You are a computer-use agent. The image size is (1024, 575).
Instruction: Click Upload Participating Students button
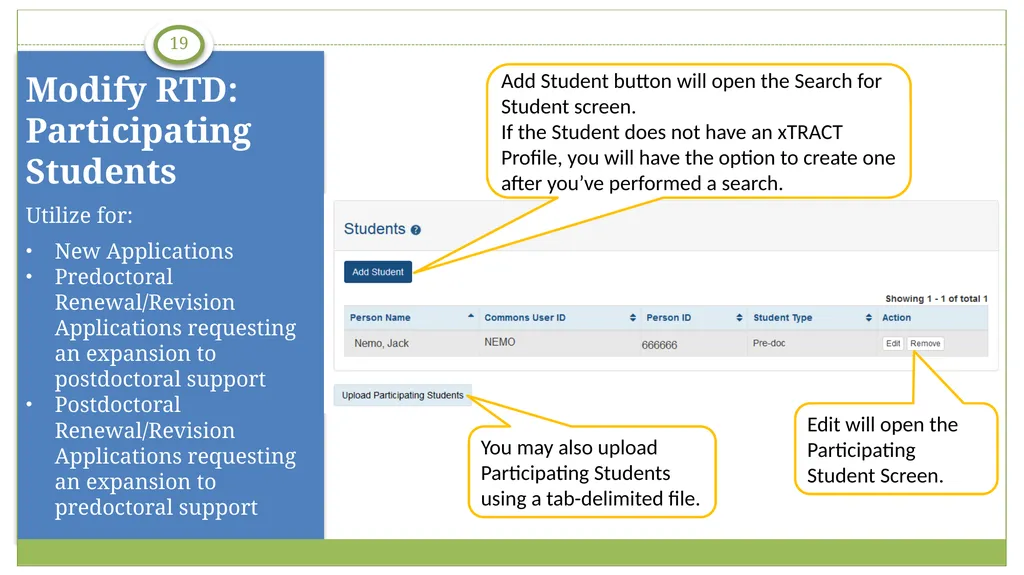402,395
